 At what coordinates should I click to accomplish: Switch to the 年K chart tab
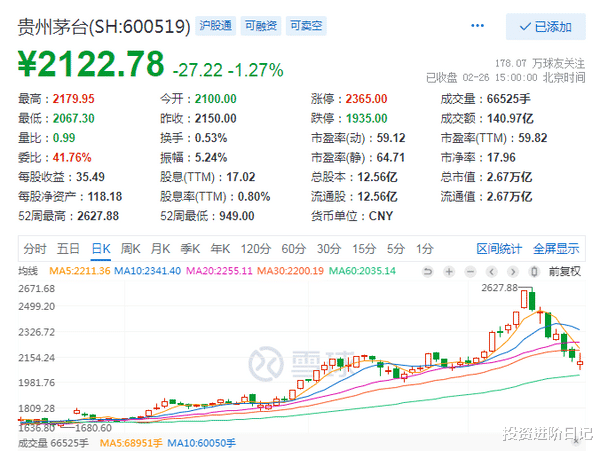(220, 249)
